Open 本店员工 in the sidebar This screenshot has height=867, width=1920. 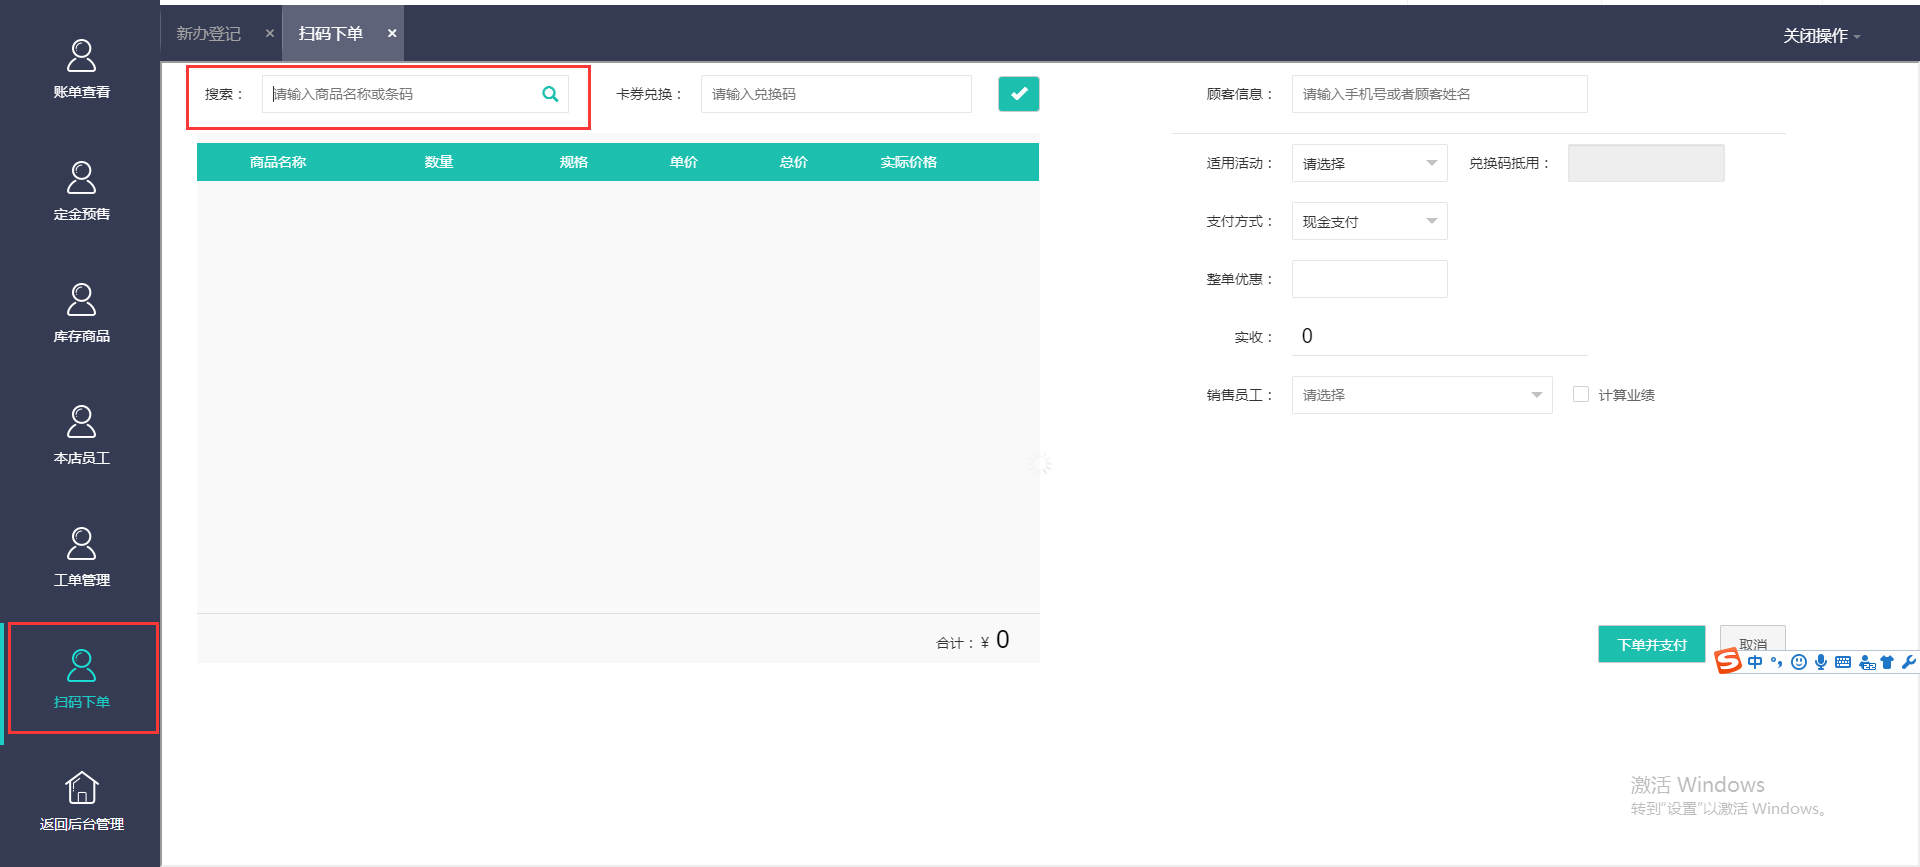pyautogui.click(x=81, y=435)
